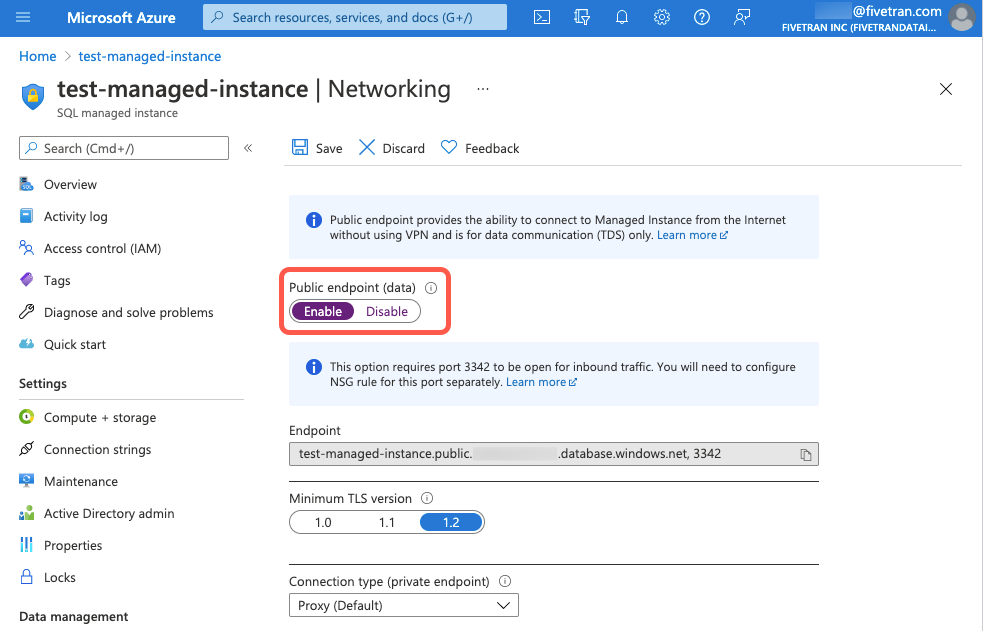983x631 pixels.
Task: Click the Access control people icon
Action: click(x=26, y=248)
